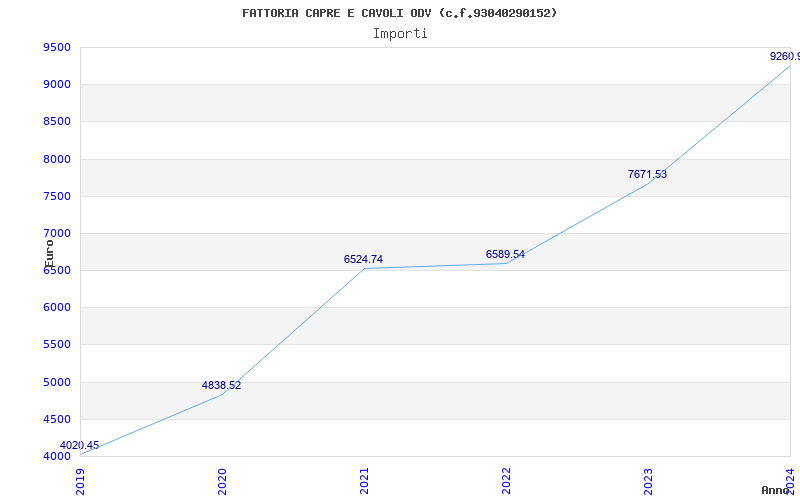This screenshot has height=500, width=800.
Task: Click the y-axis value 4000
Action: tap(57, 457)
